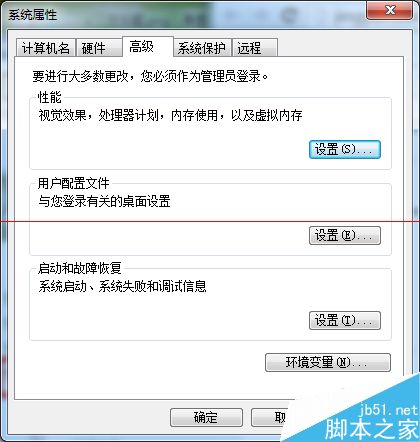Viewport: 420px width, 442px height.
Task: Close the 系统属性 window
Action: tap(389, 11)
